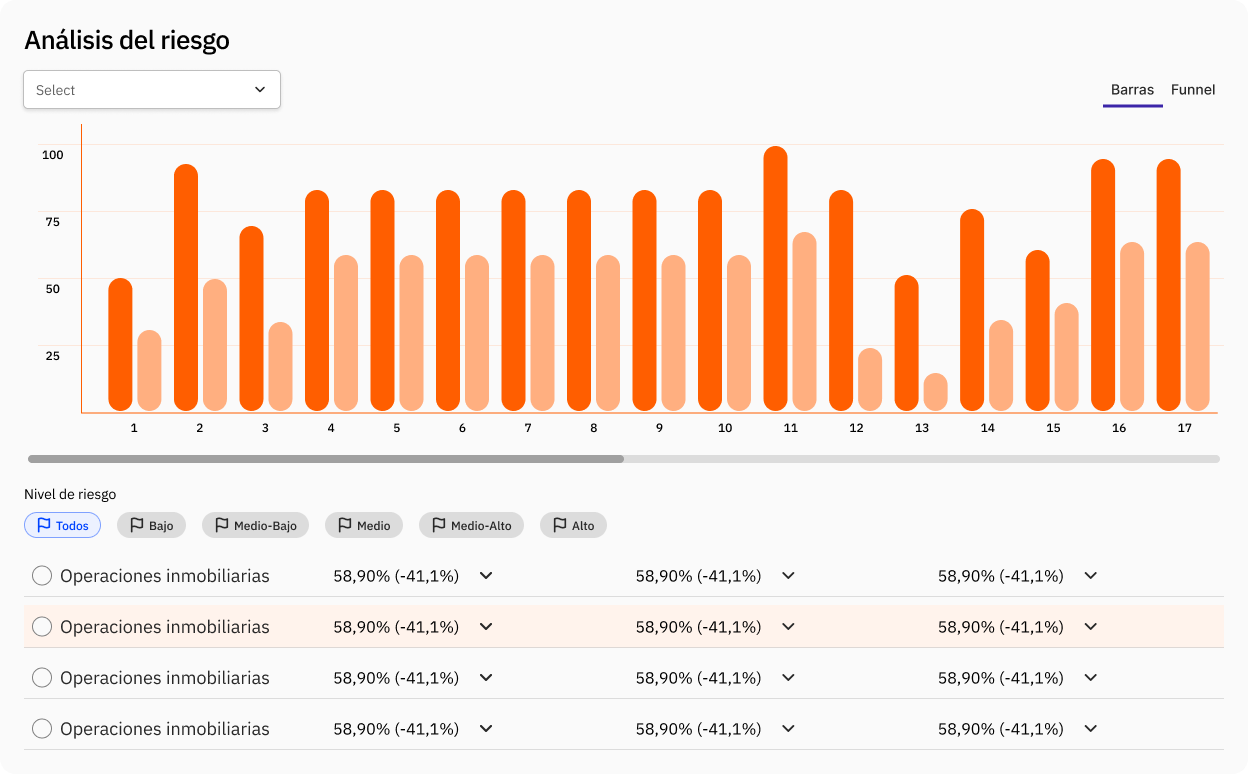Click the flag icon on Bajo chip
The width and height of the screenshot is (1249, 774).
135,525
